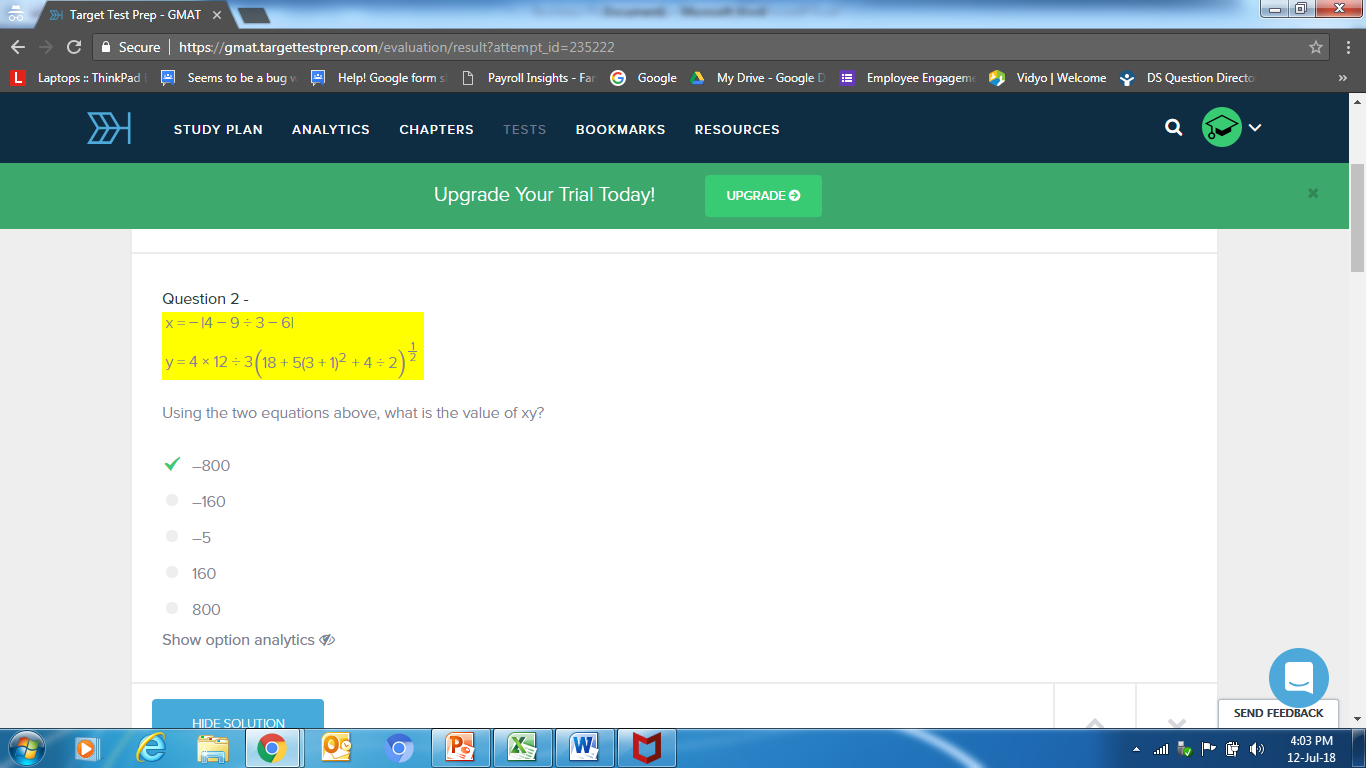Expand the profile dropdown chevron
1366x768 pixels.
[x=1255, y=128]
